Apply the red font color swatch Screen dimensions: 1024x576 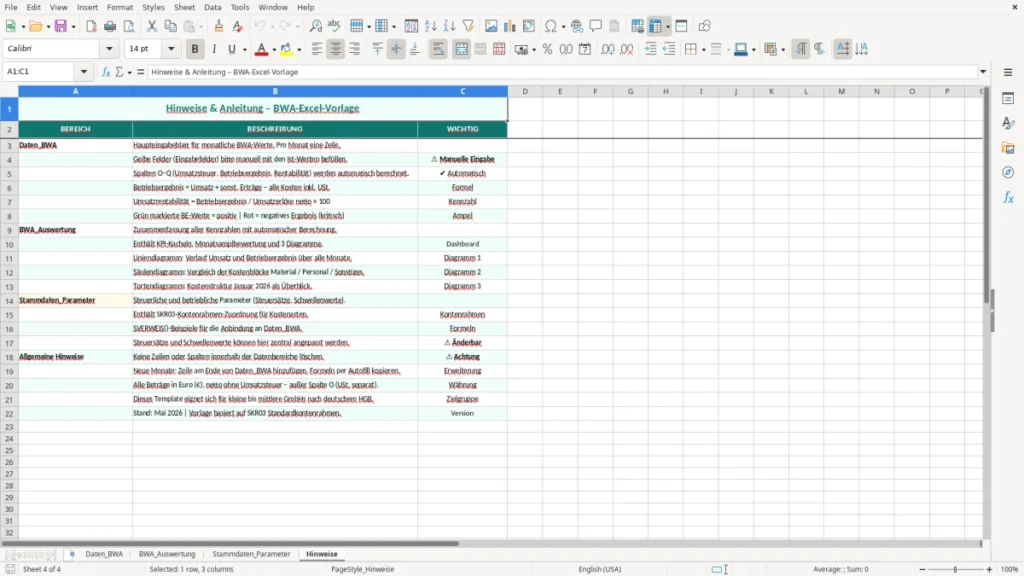tap(261, 49)
